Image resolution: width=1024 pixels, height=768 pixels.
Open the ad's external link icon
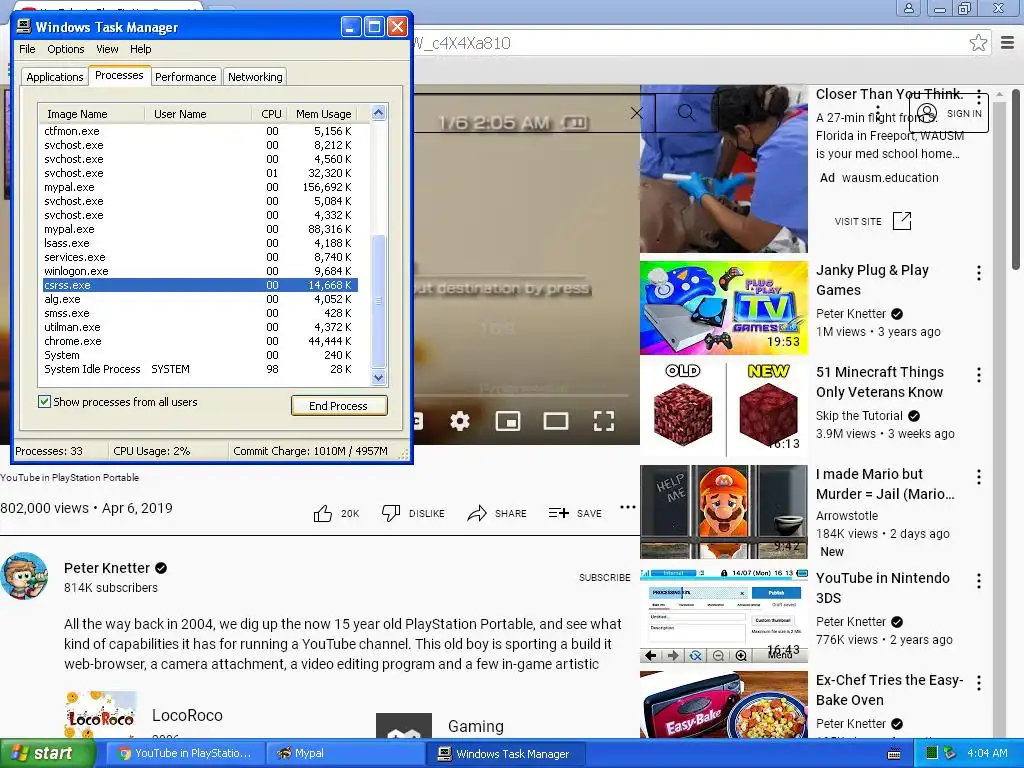[902, 221]
